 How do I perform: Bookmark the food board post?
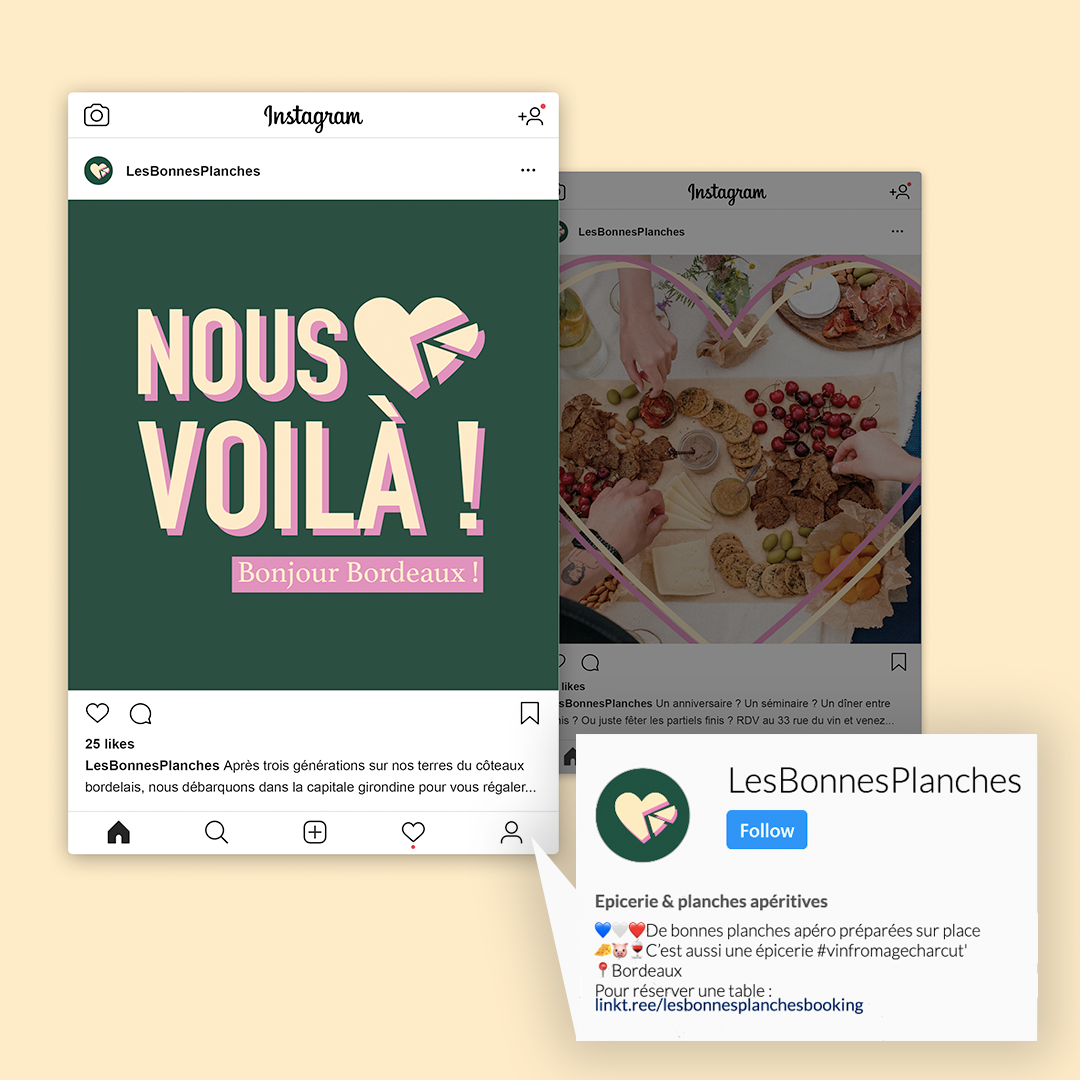pos(899,662)
